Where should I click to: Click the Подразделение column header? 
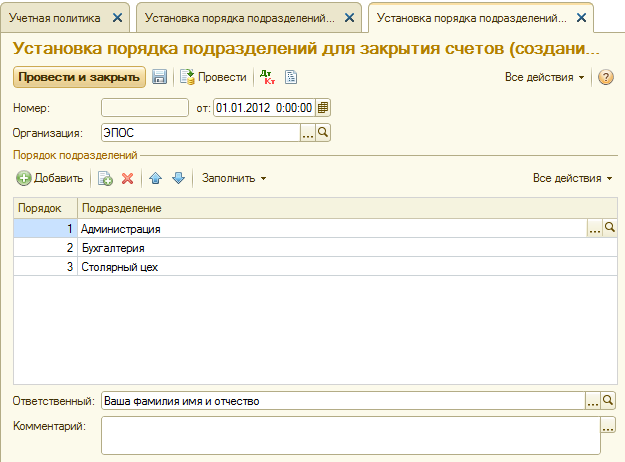[347, 208]
